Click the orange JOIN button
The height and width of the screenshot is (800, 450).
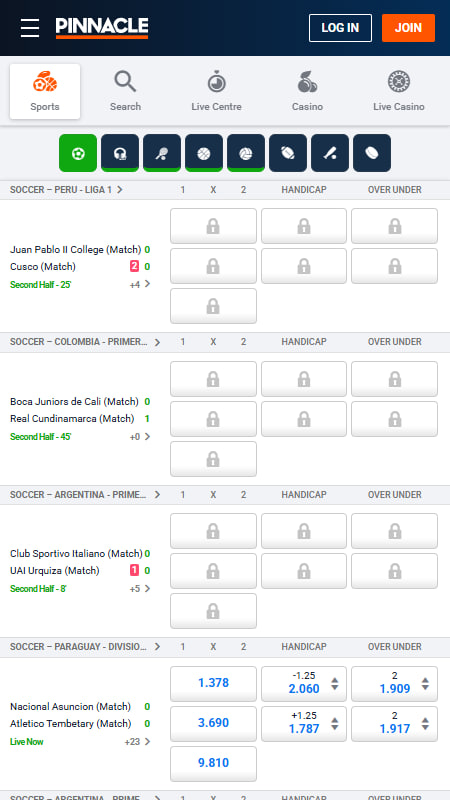(408, 28)
